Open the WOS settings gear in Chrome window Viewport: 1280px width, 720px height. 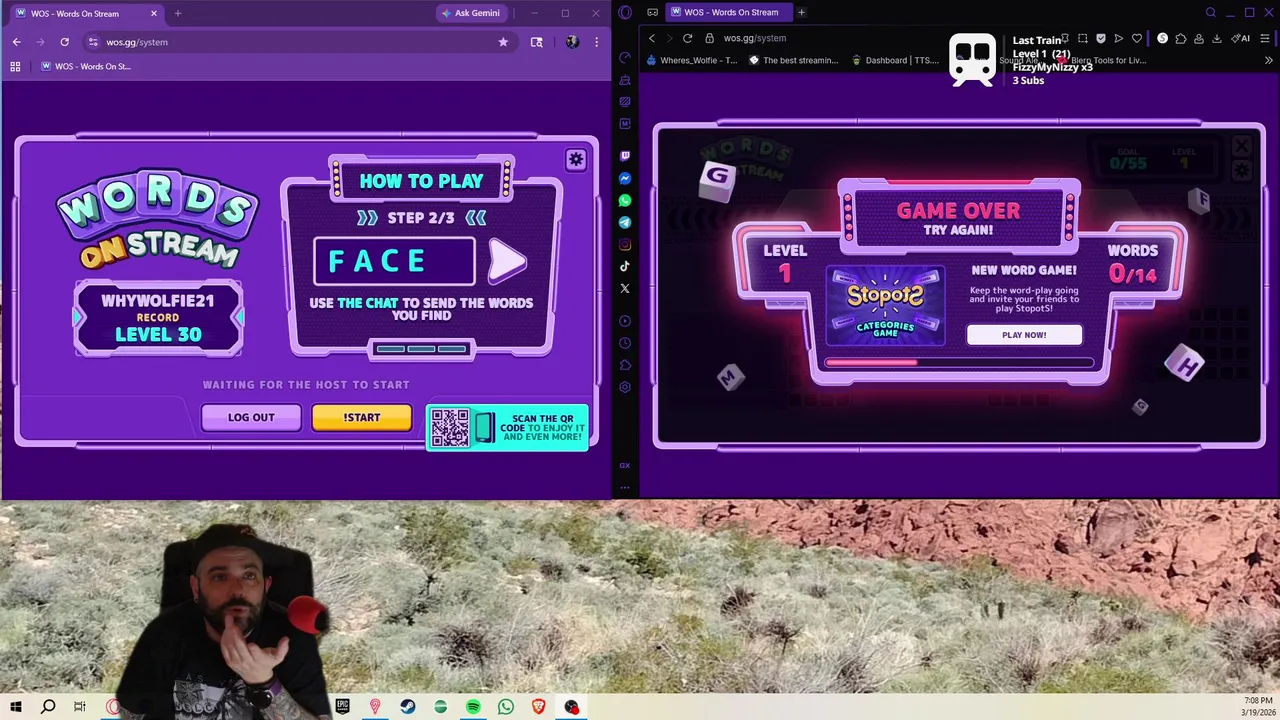(x=576, y=160)
